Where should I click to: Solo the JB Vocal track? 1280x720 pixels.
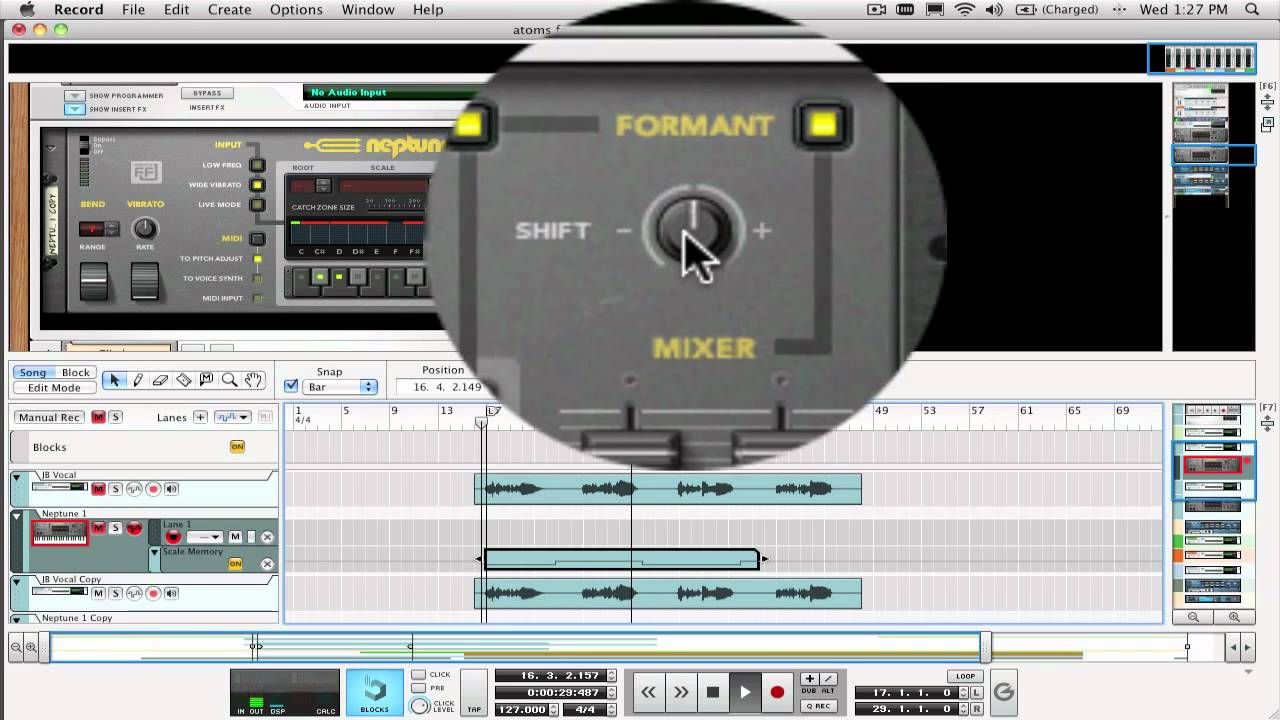(x=115, y=489)
